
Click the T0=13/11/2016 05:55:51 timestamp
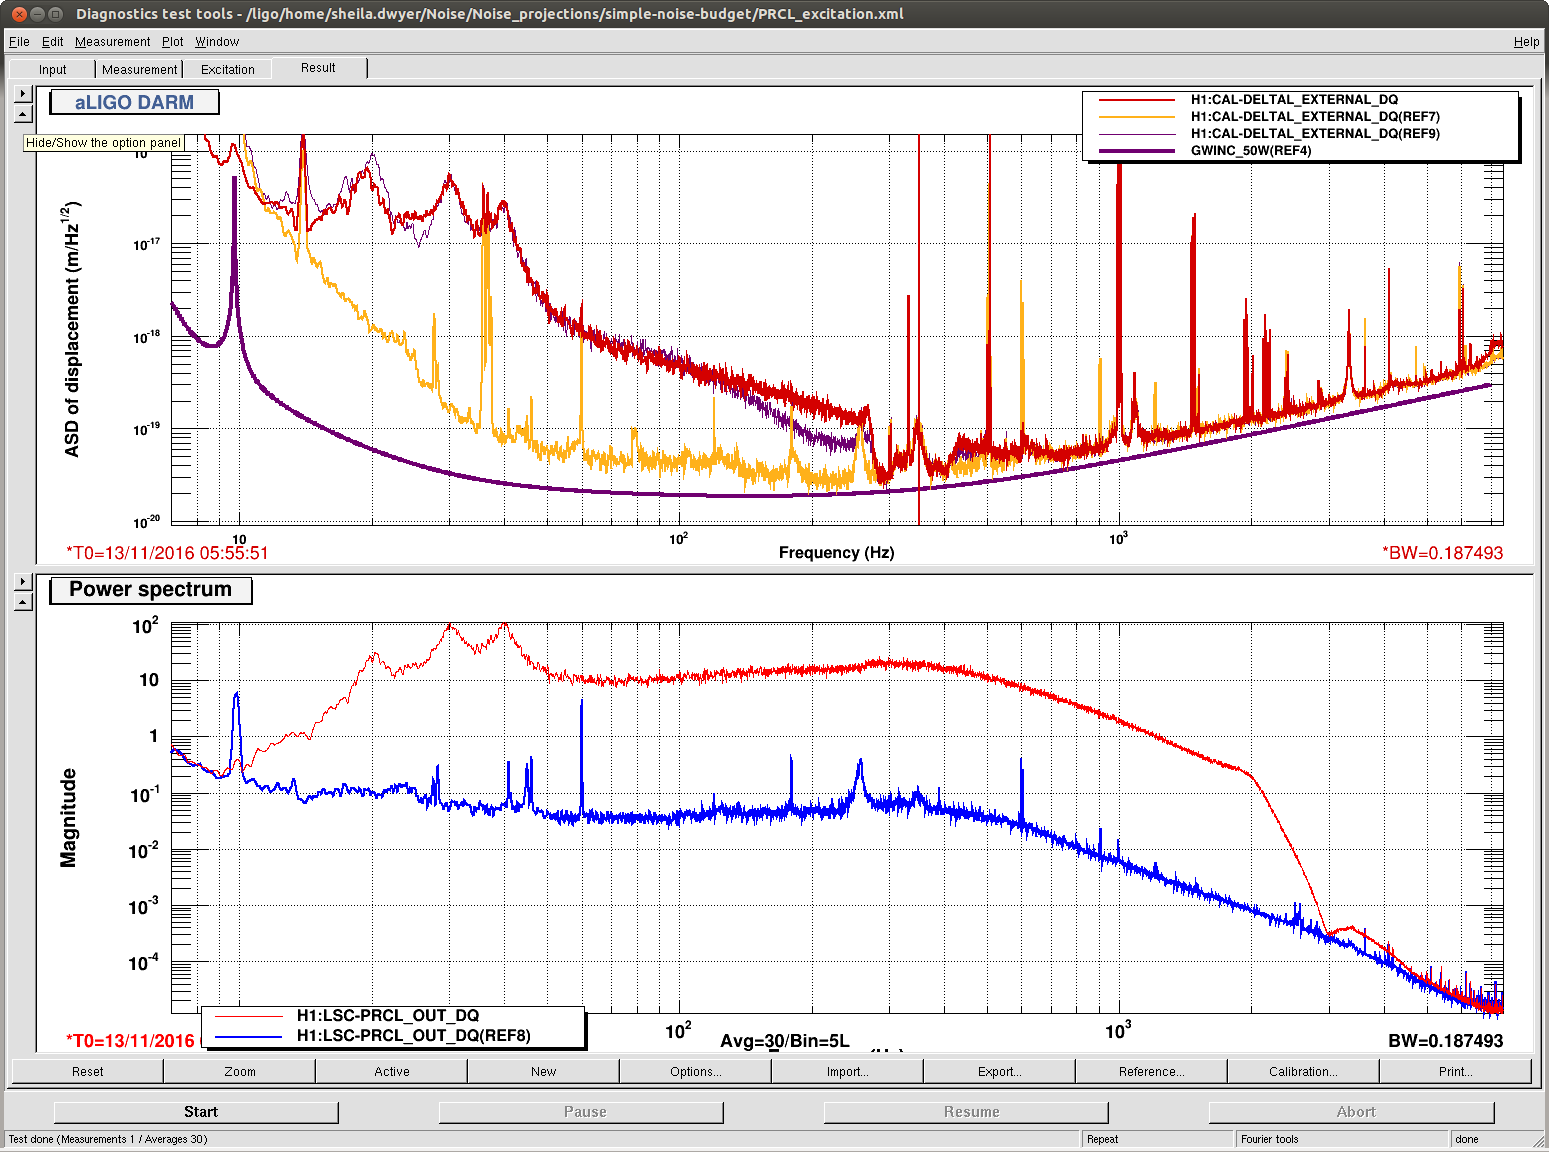[x=167, y=553]
